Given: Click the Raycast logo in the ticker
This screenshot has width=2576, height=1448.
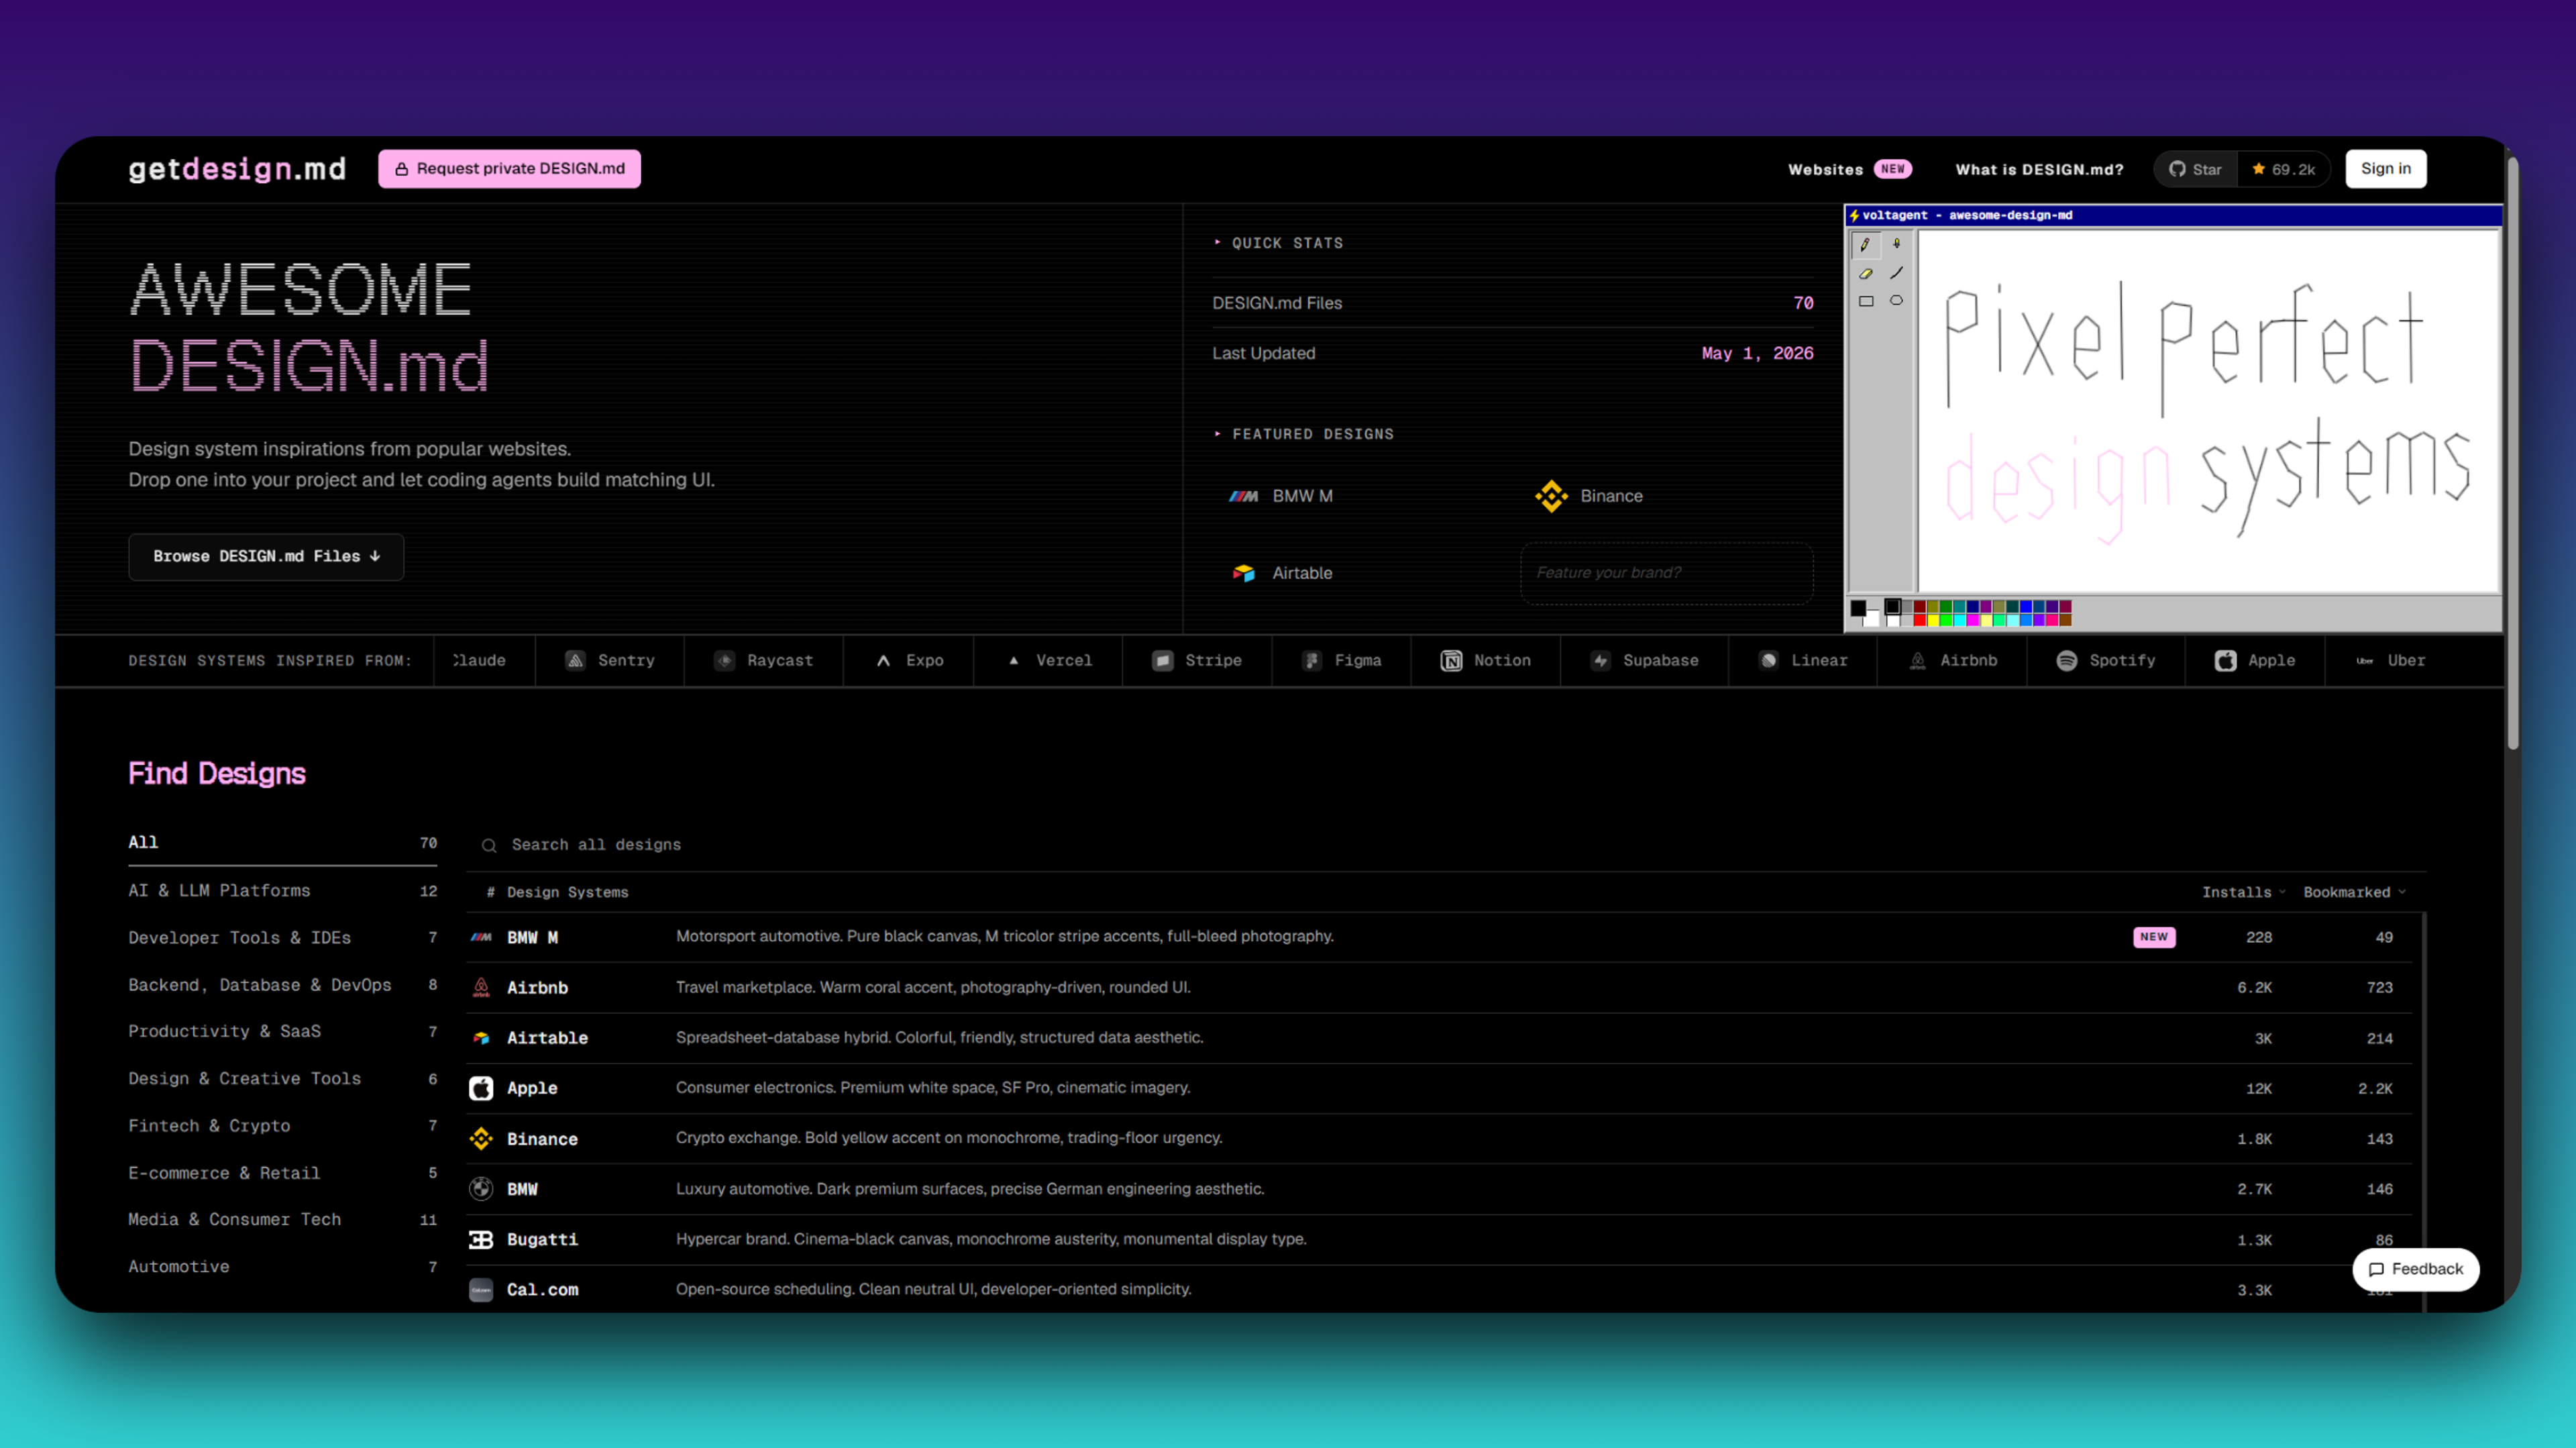Looking at the screenshot, I should pos(724,661).
